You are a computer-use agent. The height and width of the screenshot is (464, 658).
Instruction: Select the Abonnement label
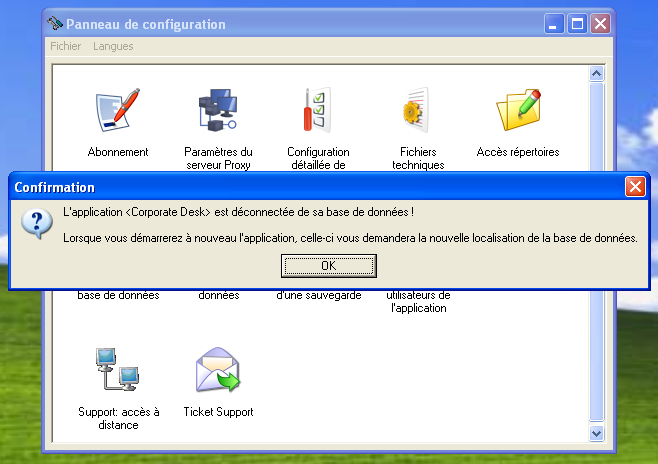click(x=118, y=152)
